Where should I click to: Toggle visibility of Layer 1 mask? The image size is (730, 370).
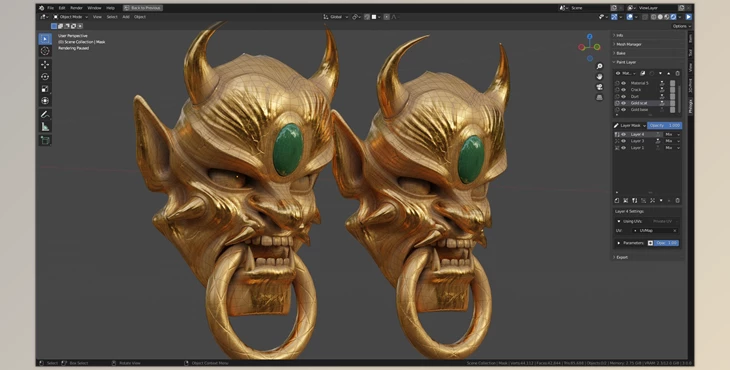[623, 148]
